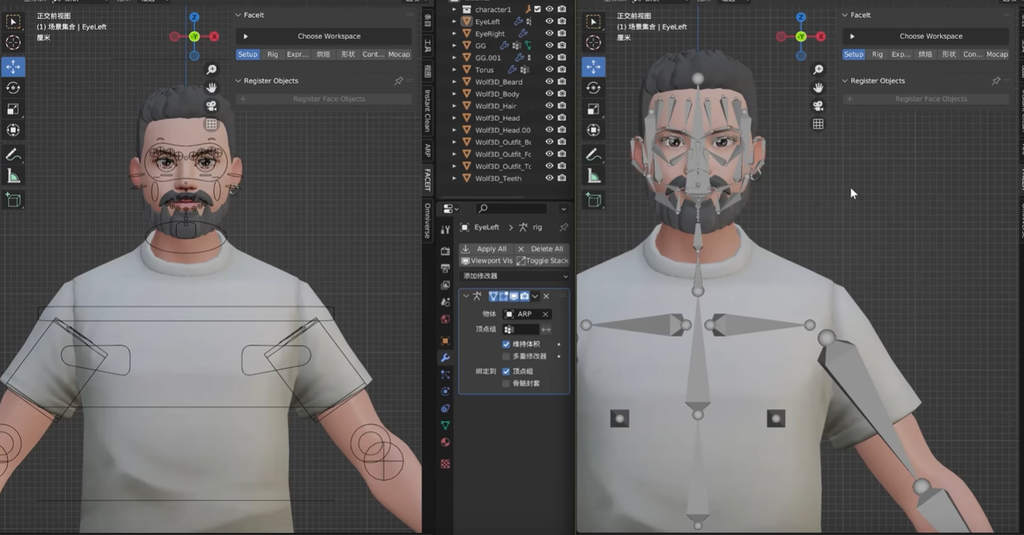The height and width of the screenshot is (535, 1024).
Task: Open the 添加修改器 dropdown
Action: coord(515,276)
